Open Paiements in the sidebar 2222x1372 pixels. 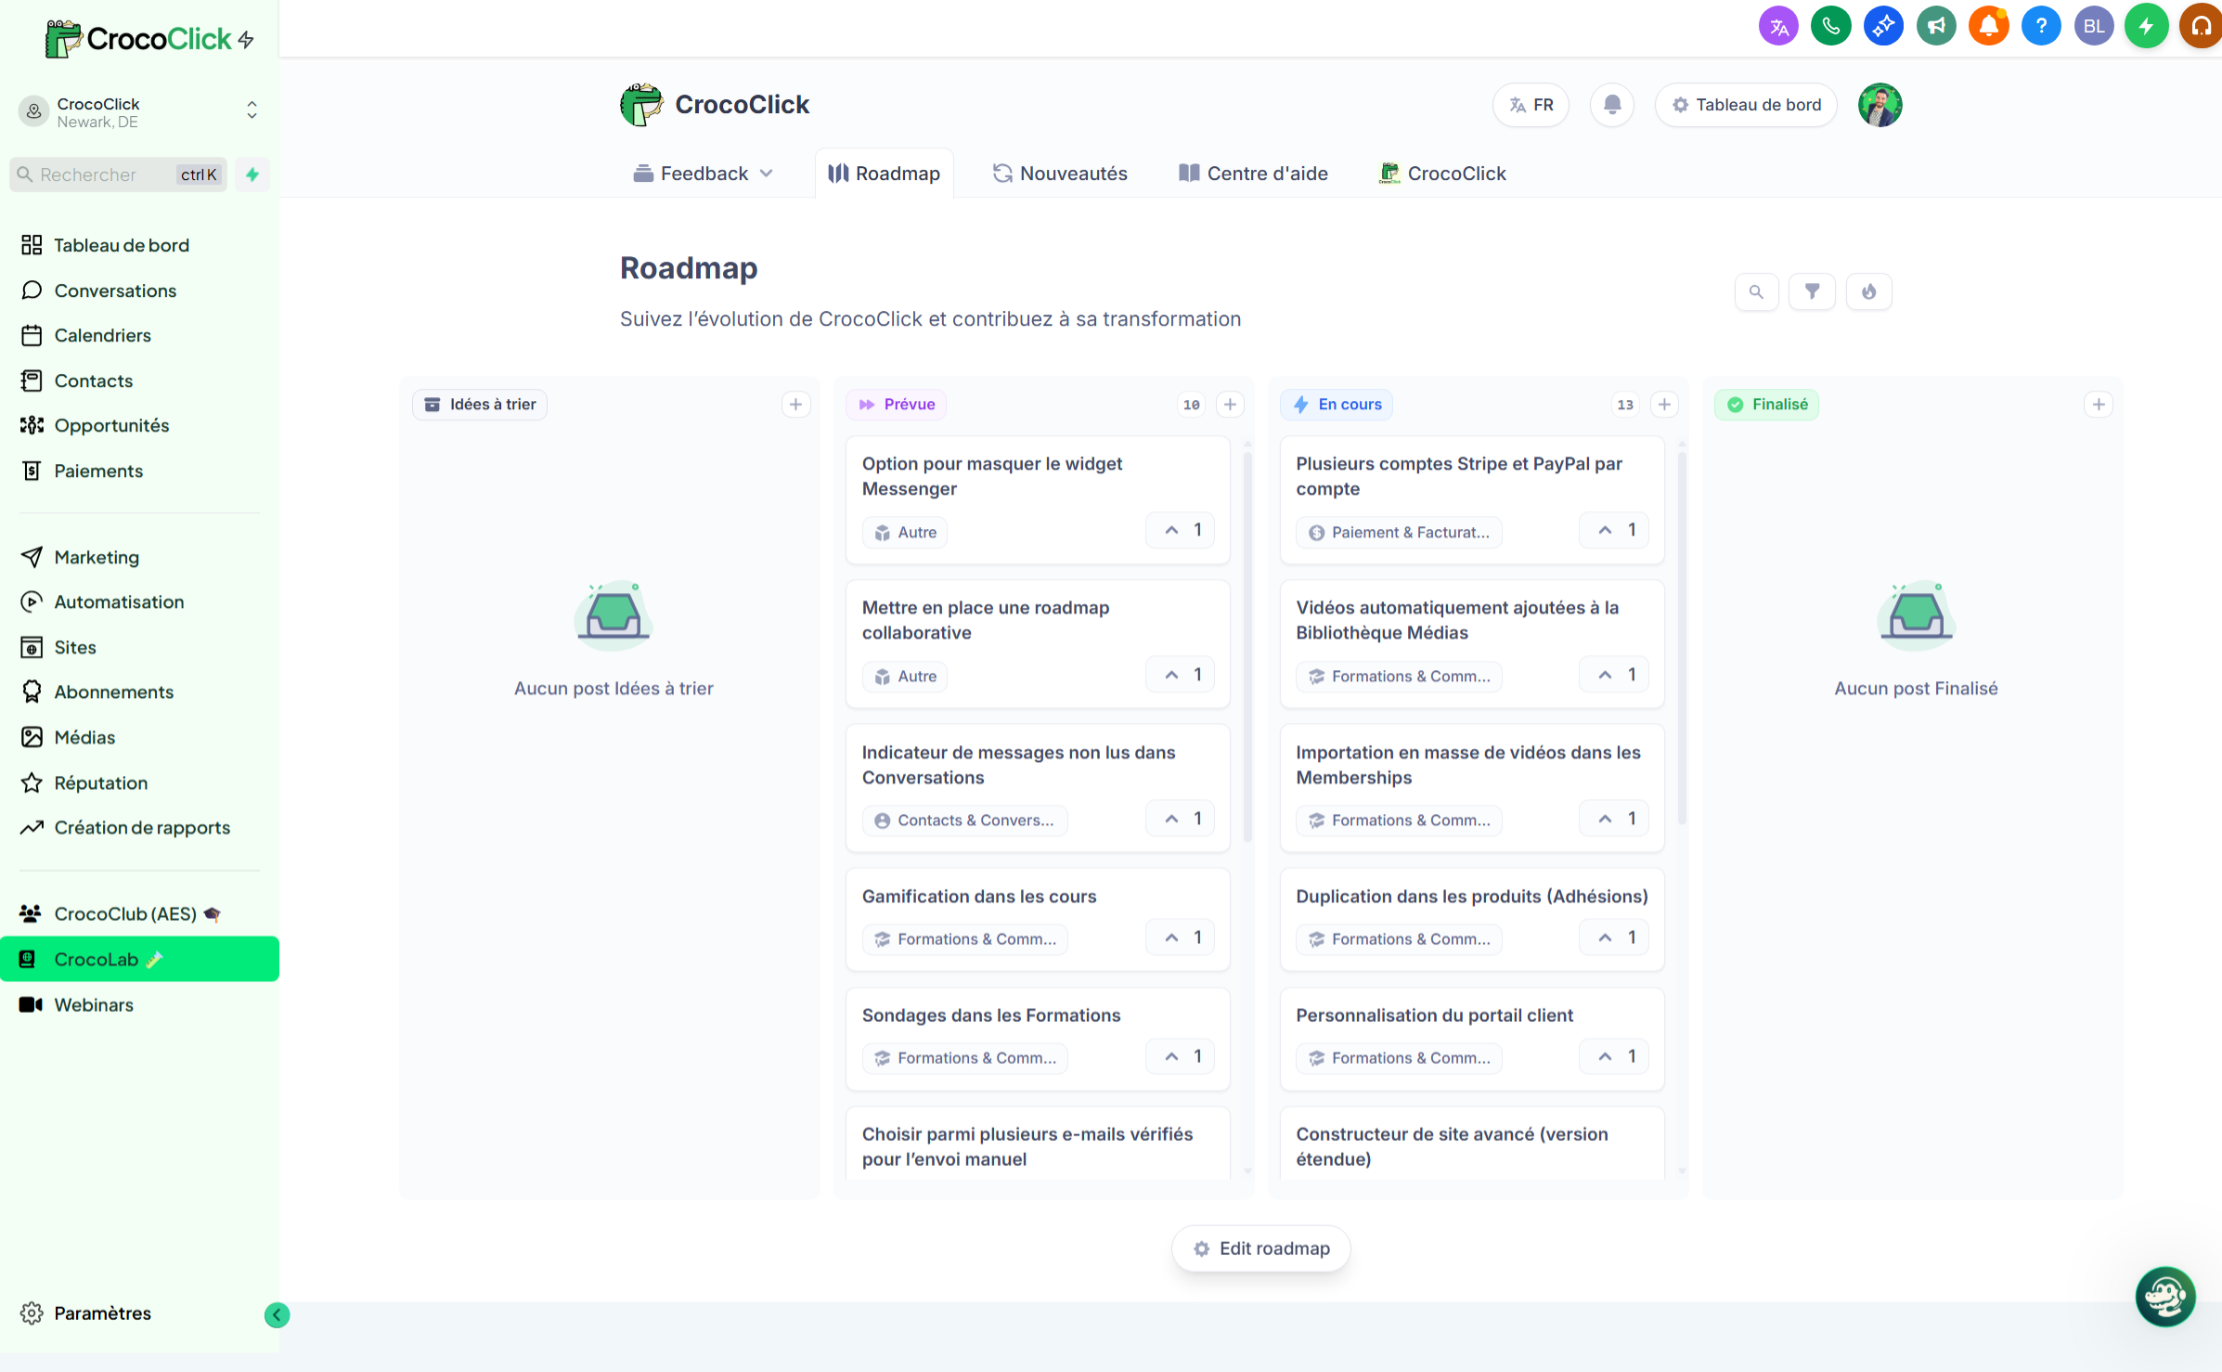[98, 471]
